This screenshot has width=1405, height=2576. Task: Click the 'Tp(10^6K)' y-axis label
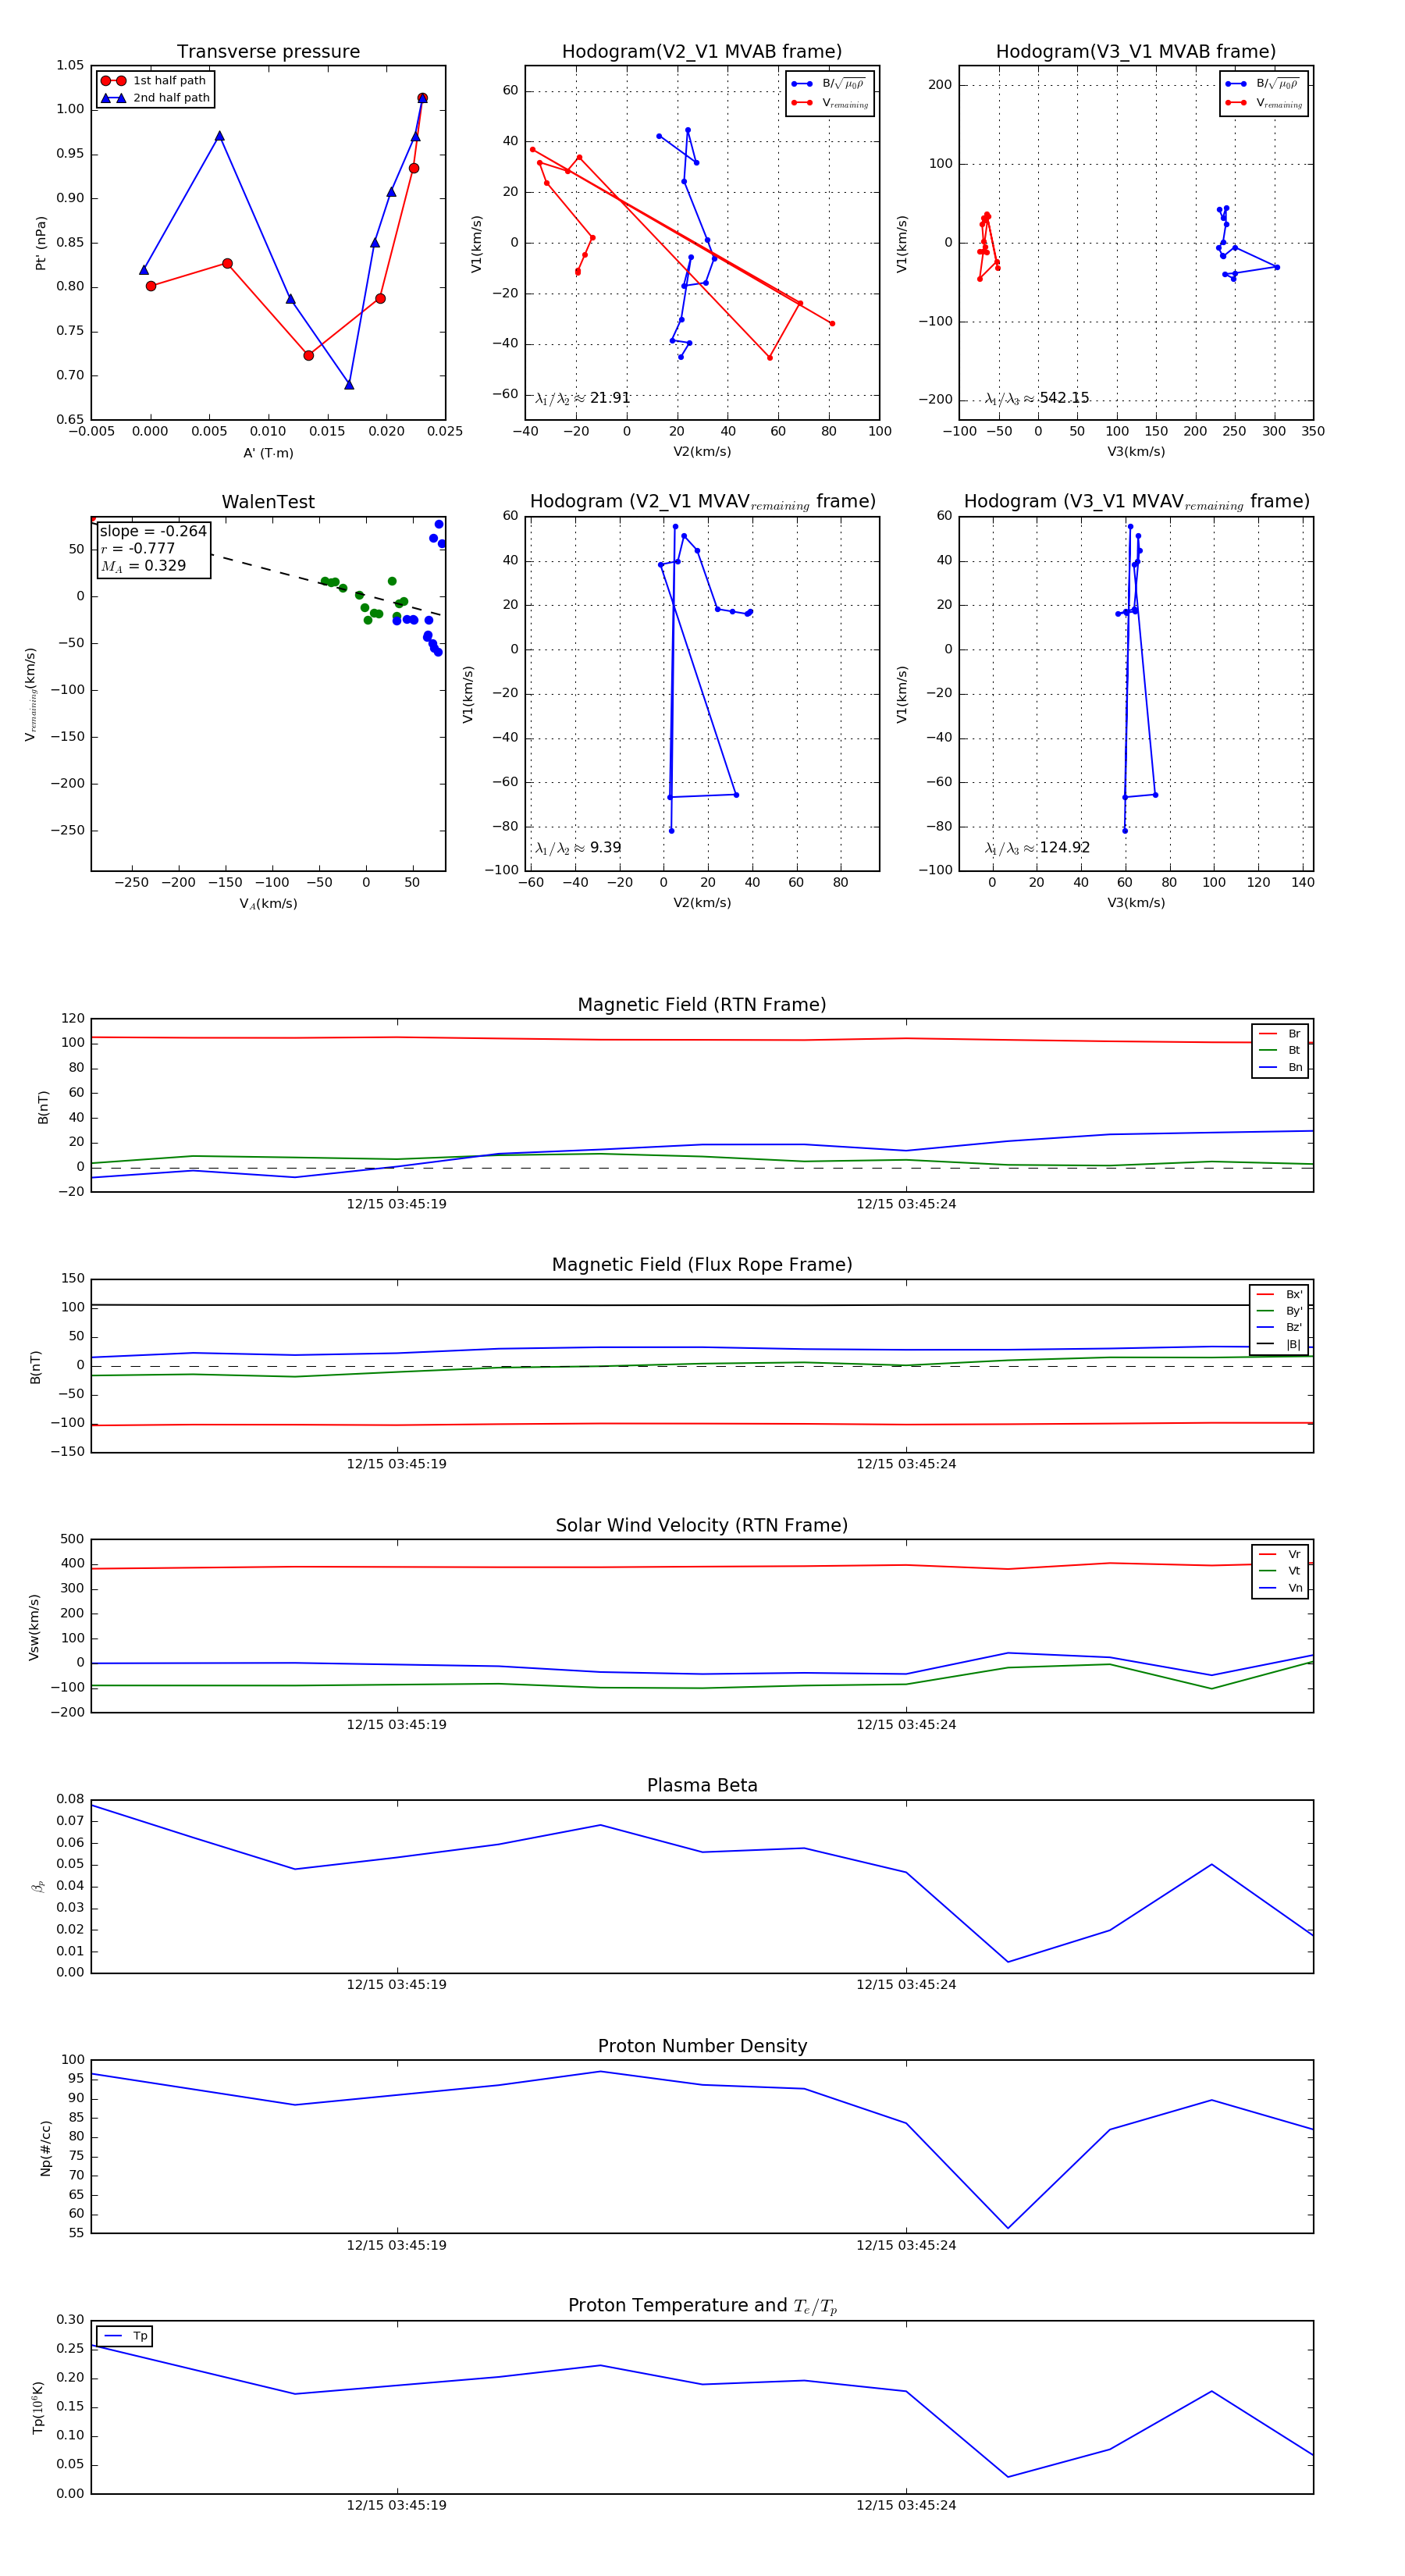[x=37, y=2408]
